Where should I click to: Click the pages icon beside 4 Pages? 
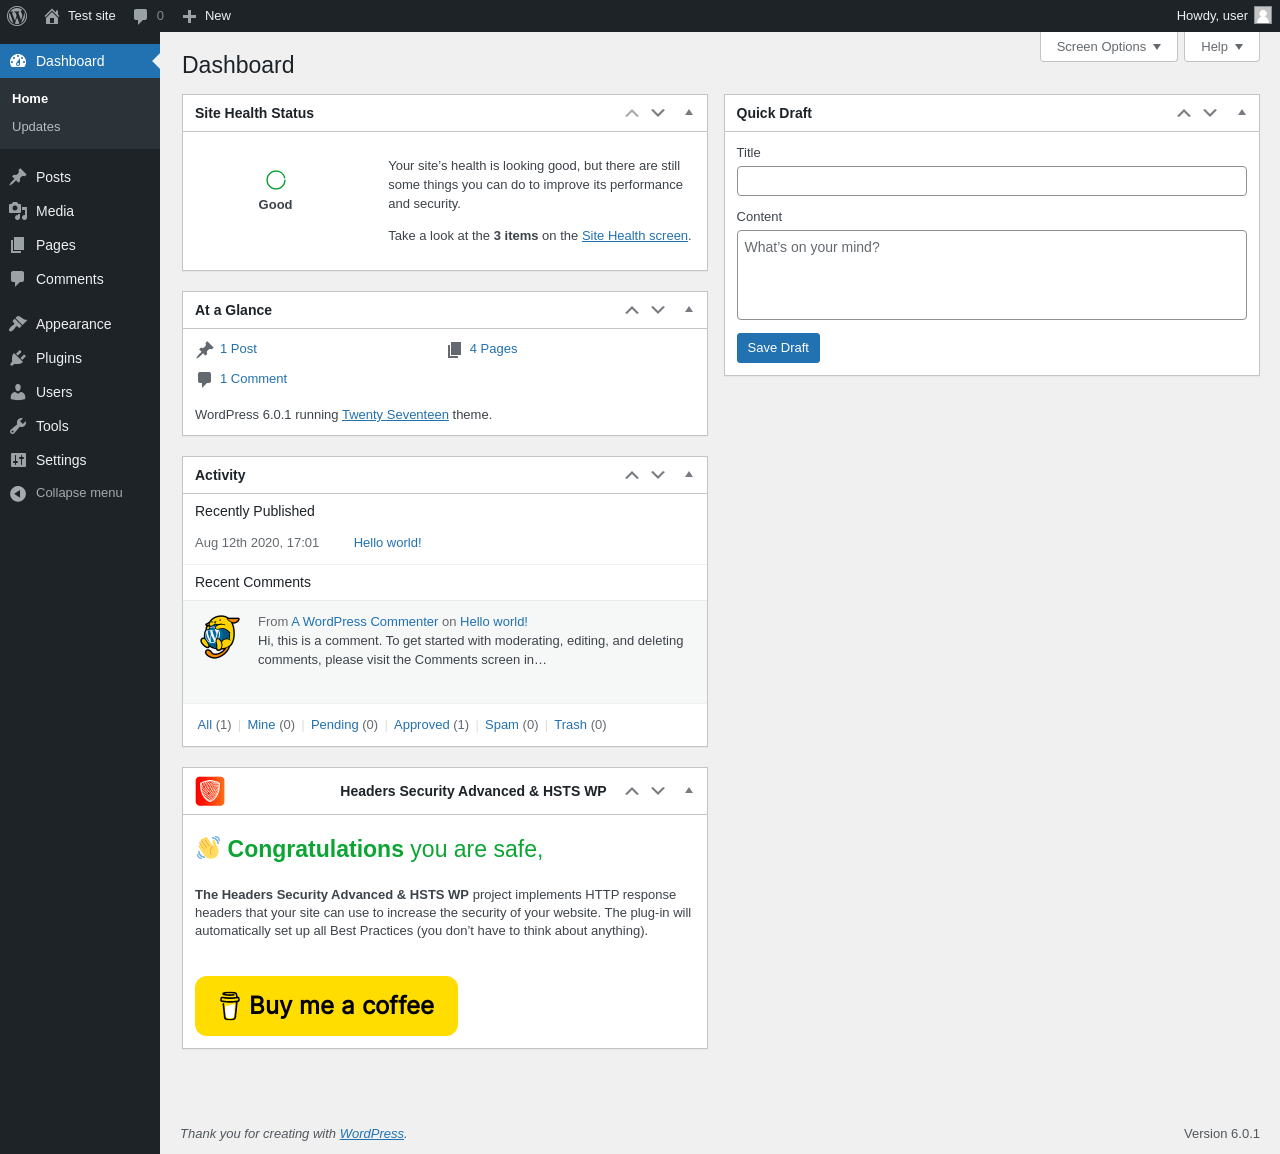pos(455,349)
